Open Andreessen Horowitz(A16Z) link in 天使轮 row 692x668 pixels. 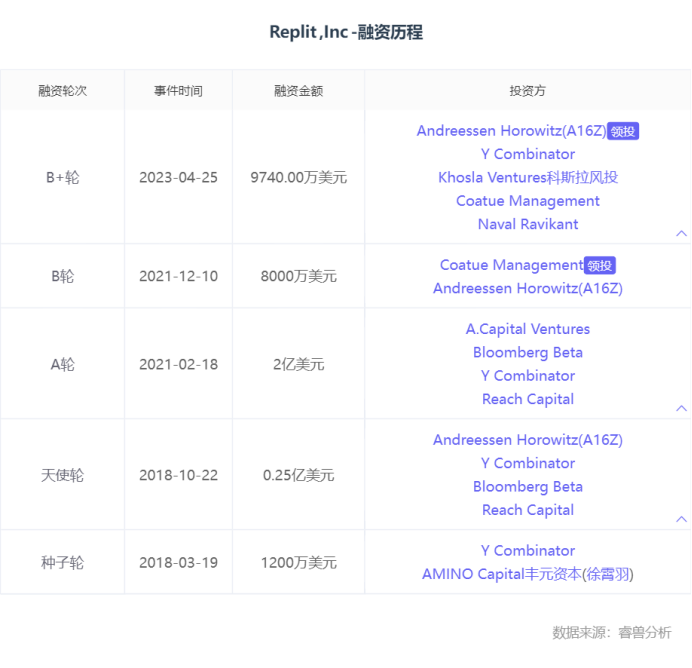[x=527, y=439]
